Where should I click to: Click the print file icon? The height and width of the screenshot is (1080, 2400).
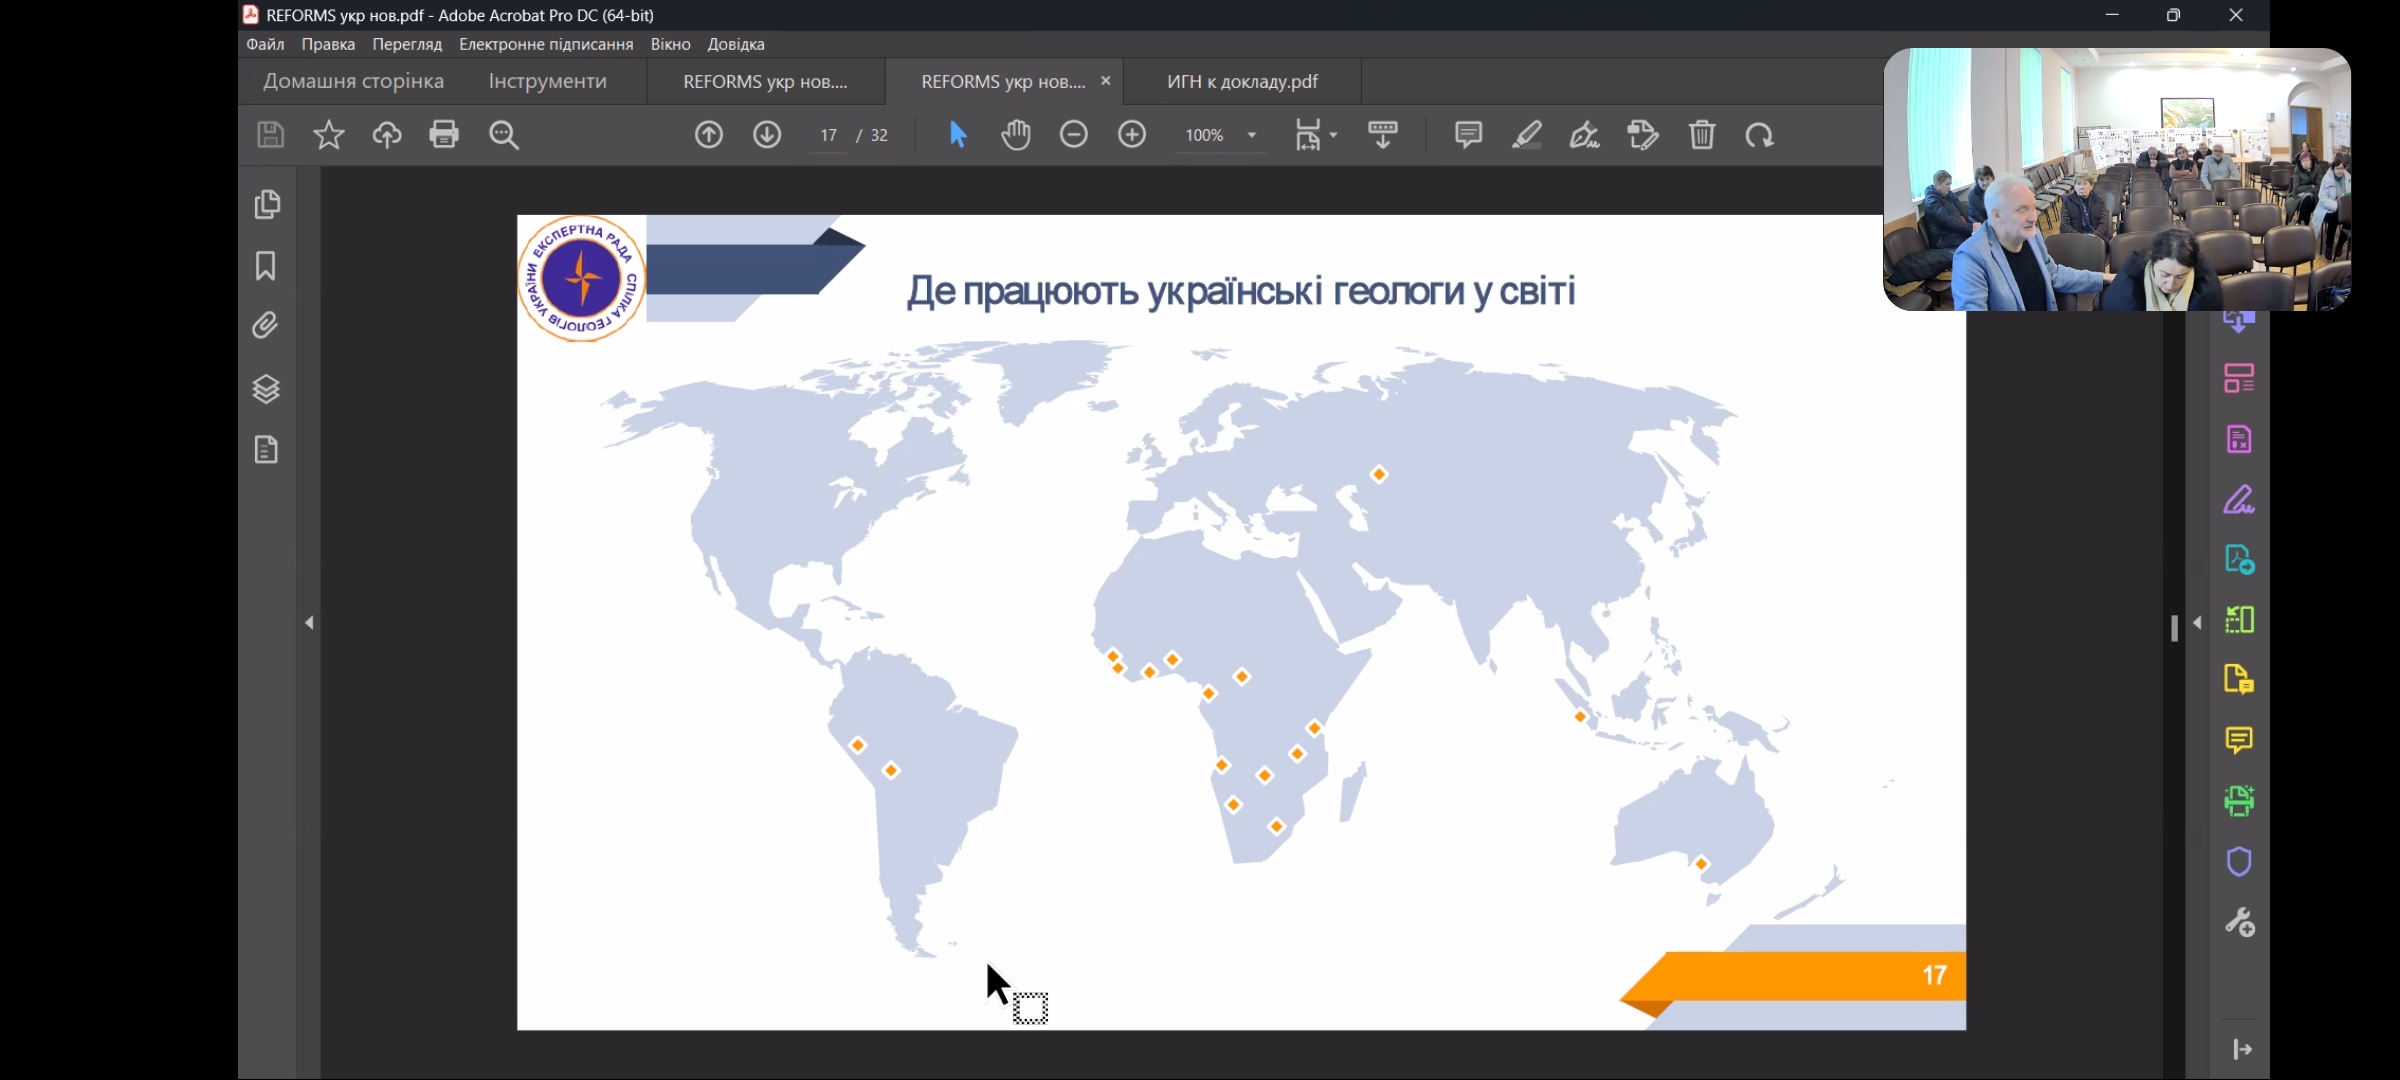click(444, 134)
